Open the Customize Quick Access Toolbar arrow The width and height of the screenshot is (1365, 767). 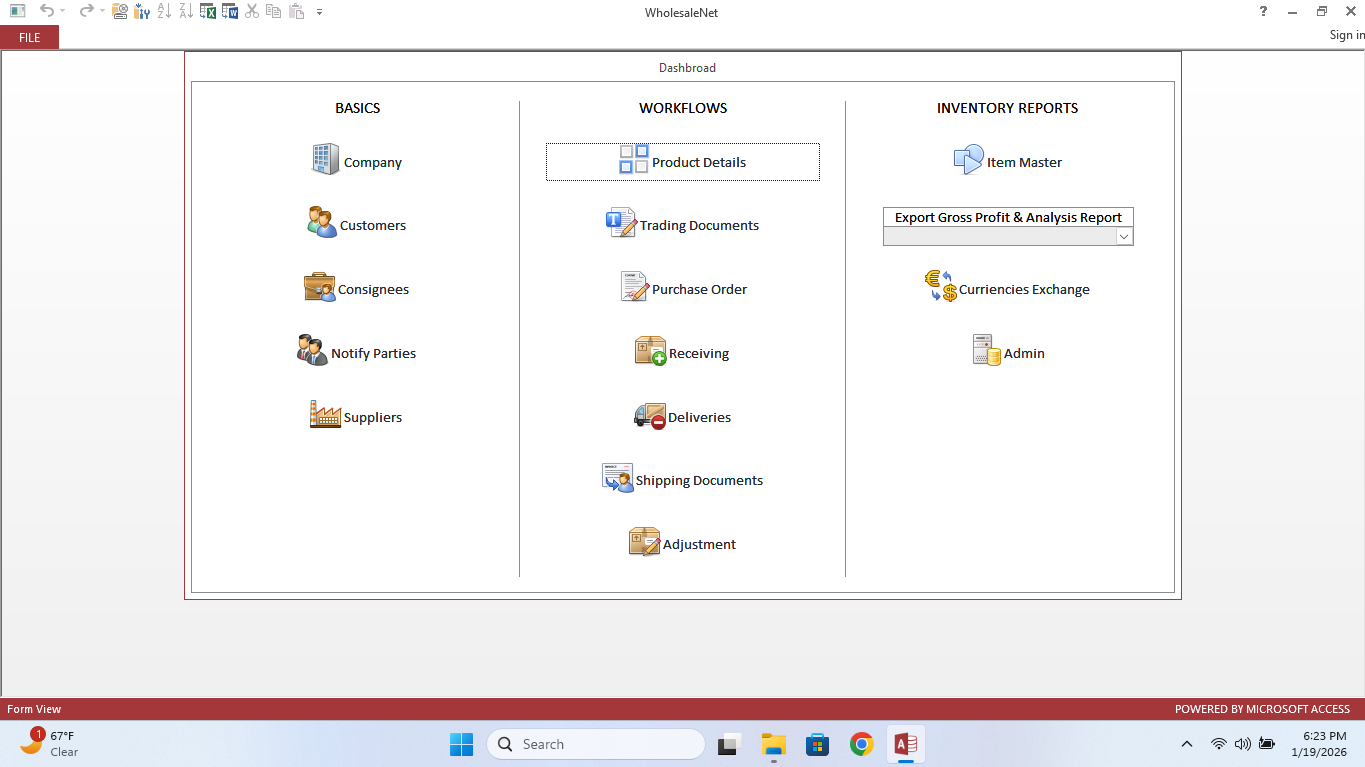(x=319, y=12)
